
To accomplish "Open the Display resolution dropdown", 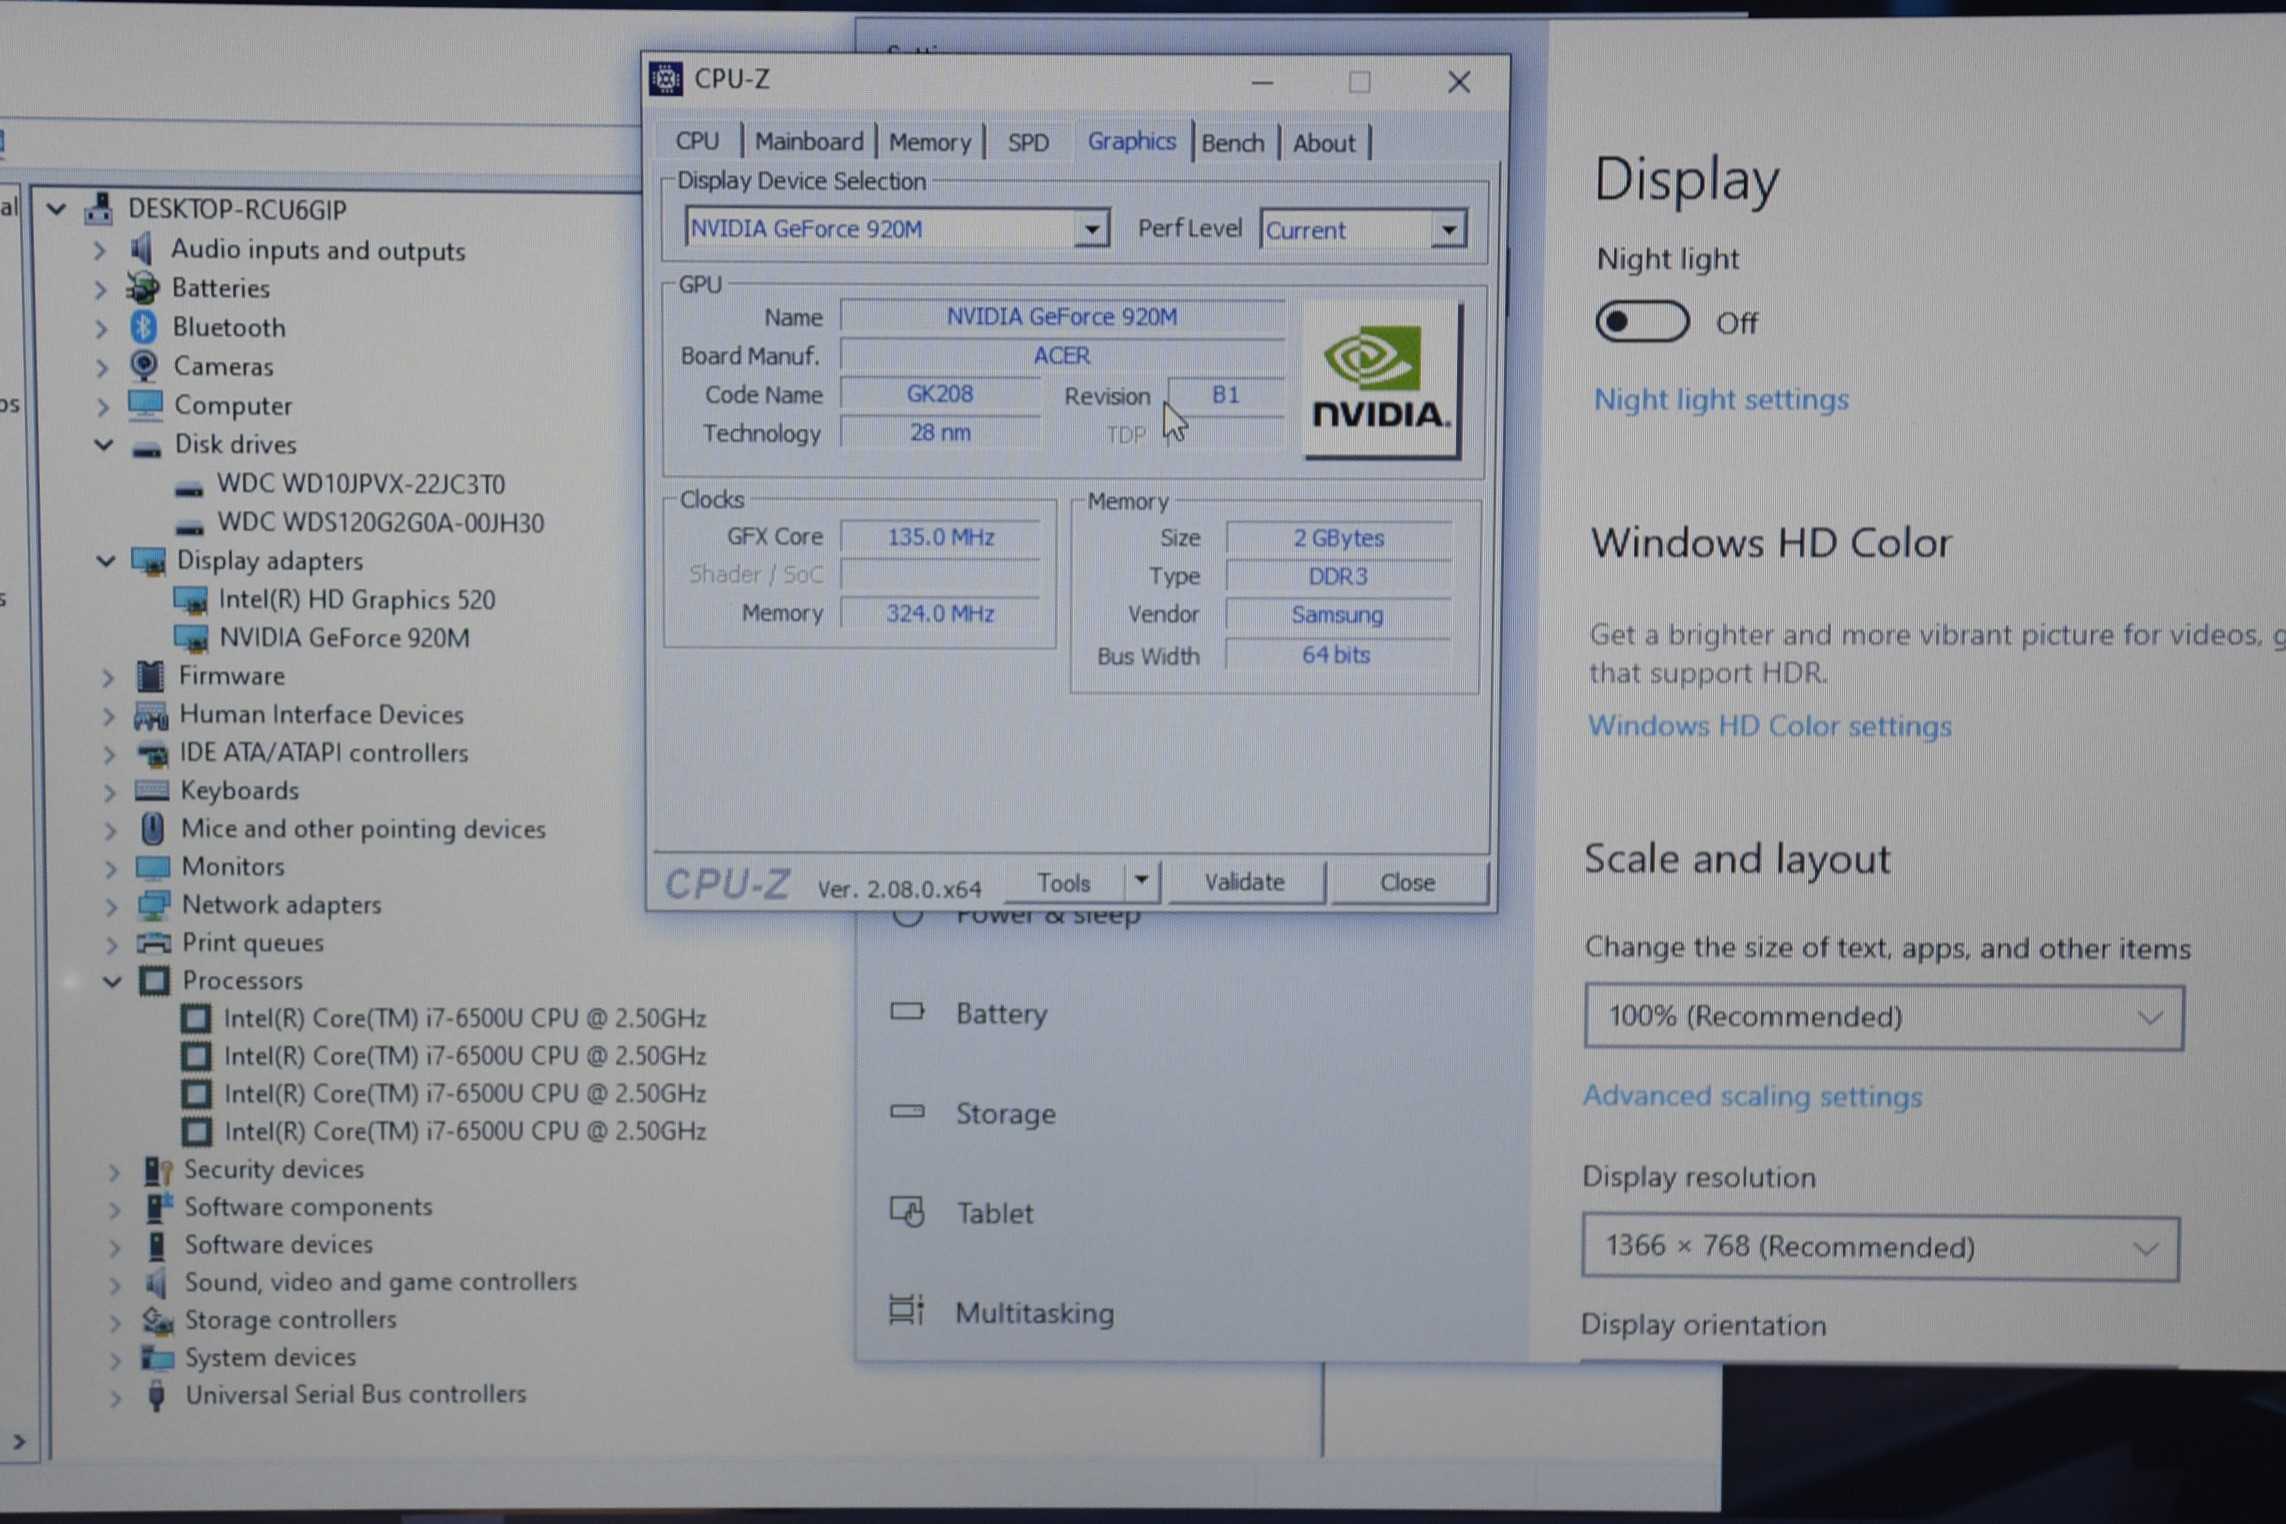I will click(x=1879, y=1248).
